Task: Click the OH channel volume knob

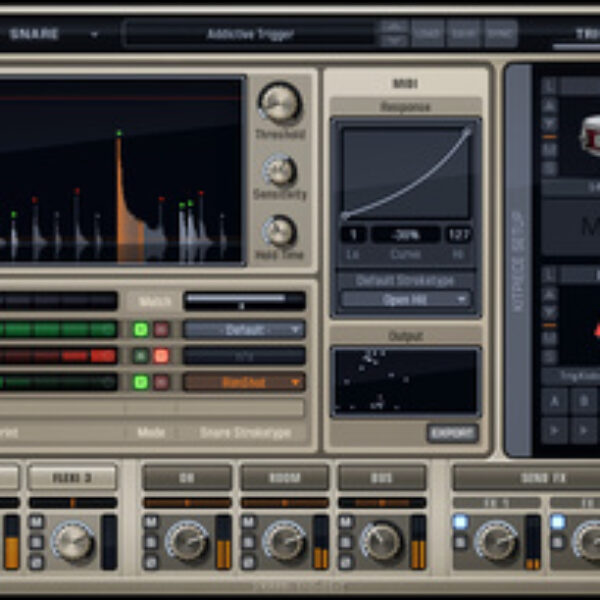Action: [187, 541]
